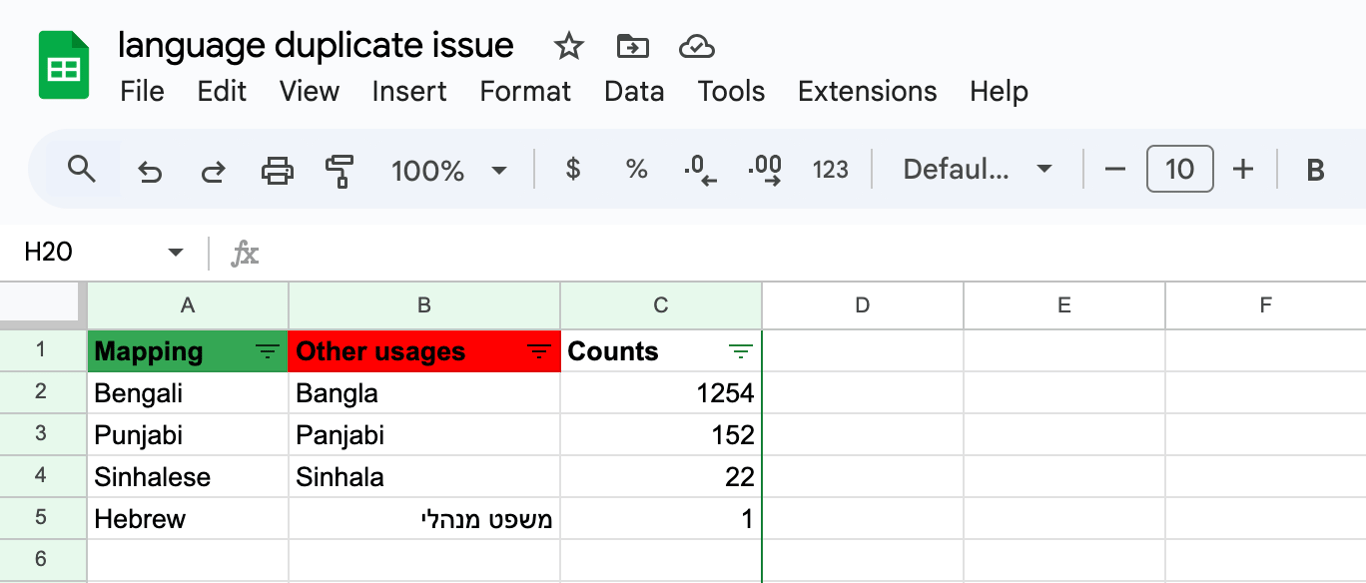The width and height of the screenshot is (1366, 583).
Task: Open the Data menu
Action: click(634, 91)
